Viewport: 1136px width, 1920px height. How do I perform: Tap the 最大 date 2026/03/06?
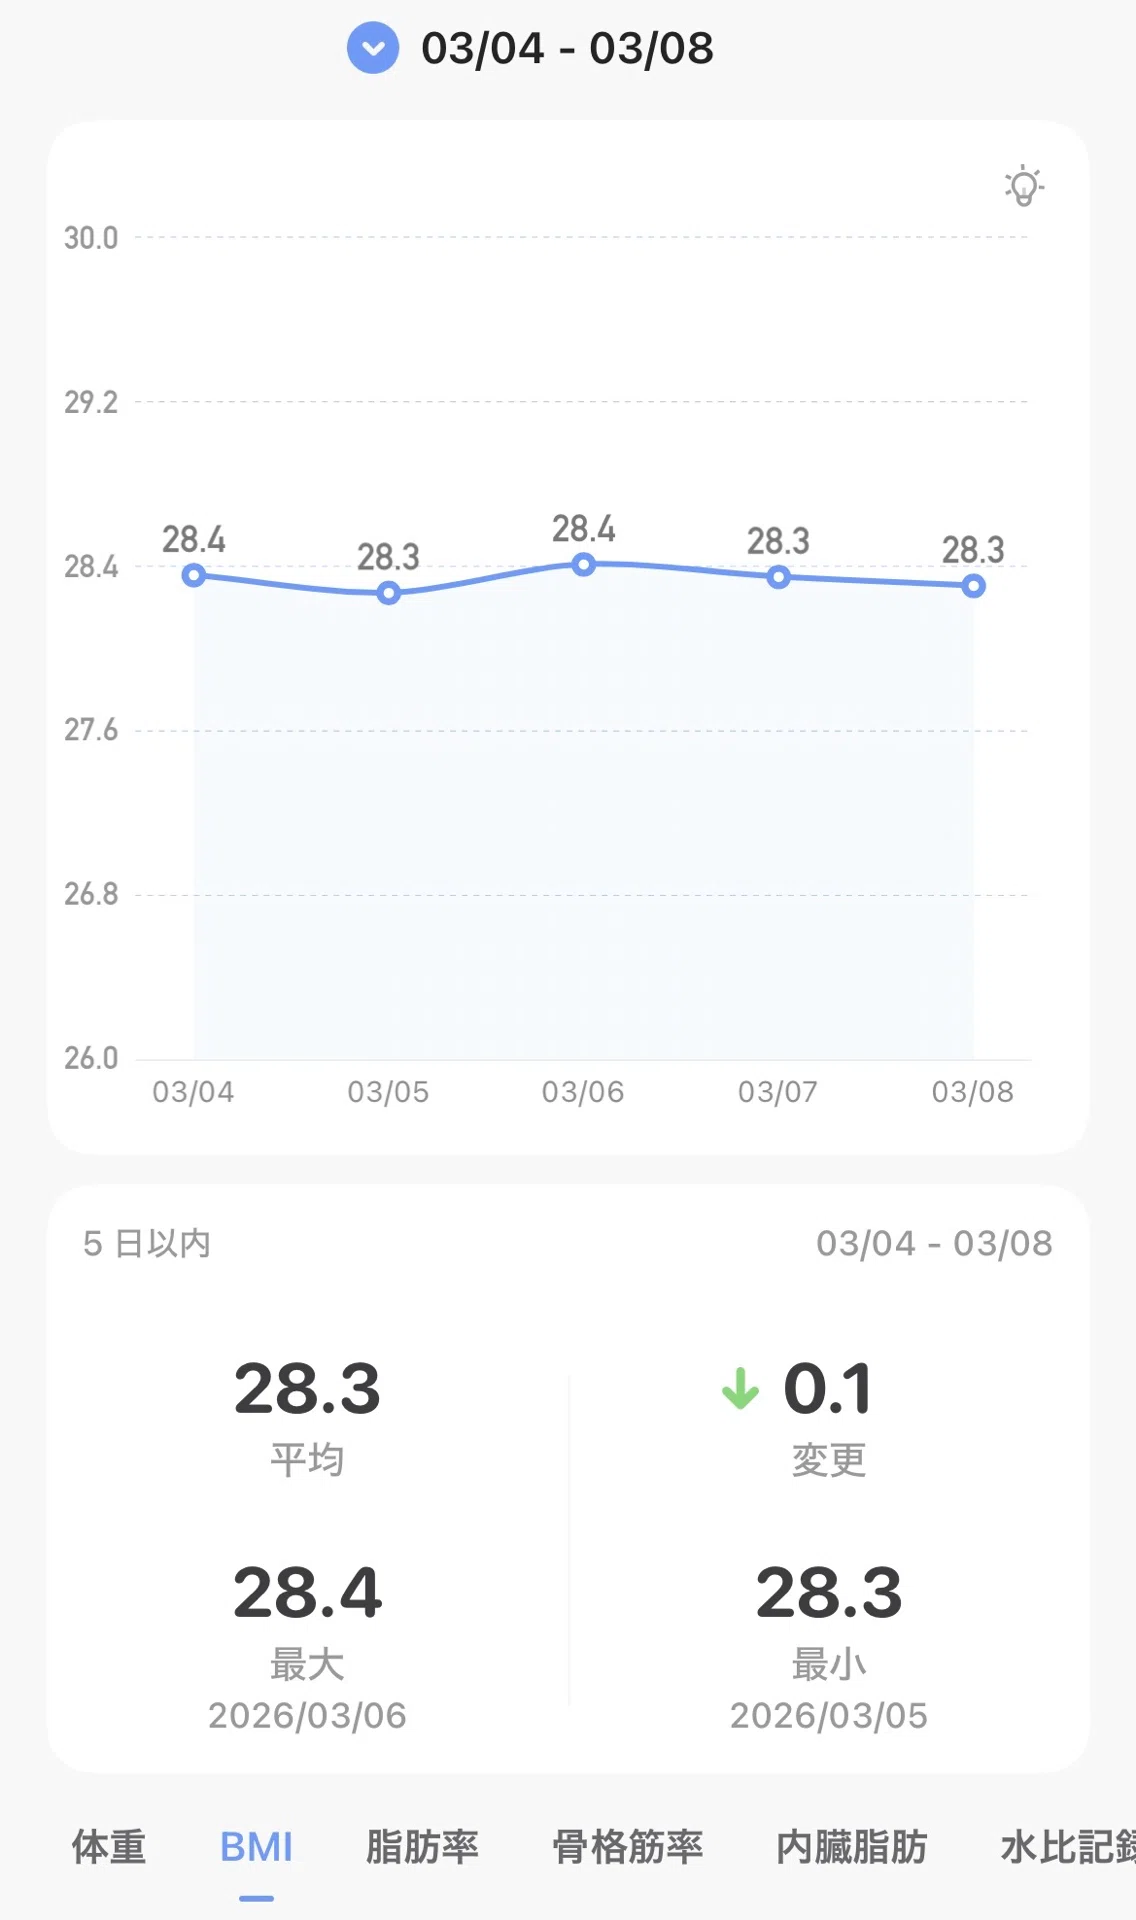point(307,1716)
